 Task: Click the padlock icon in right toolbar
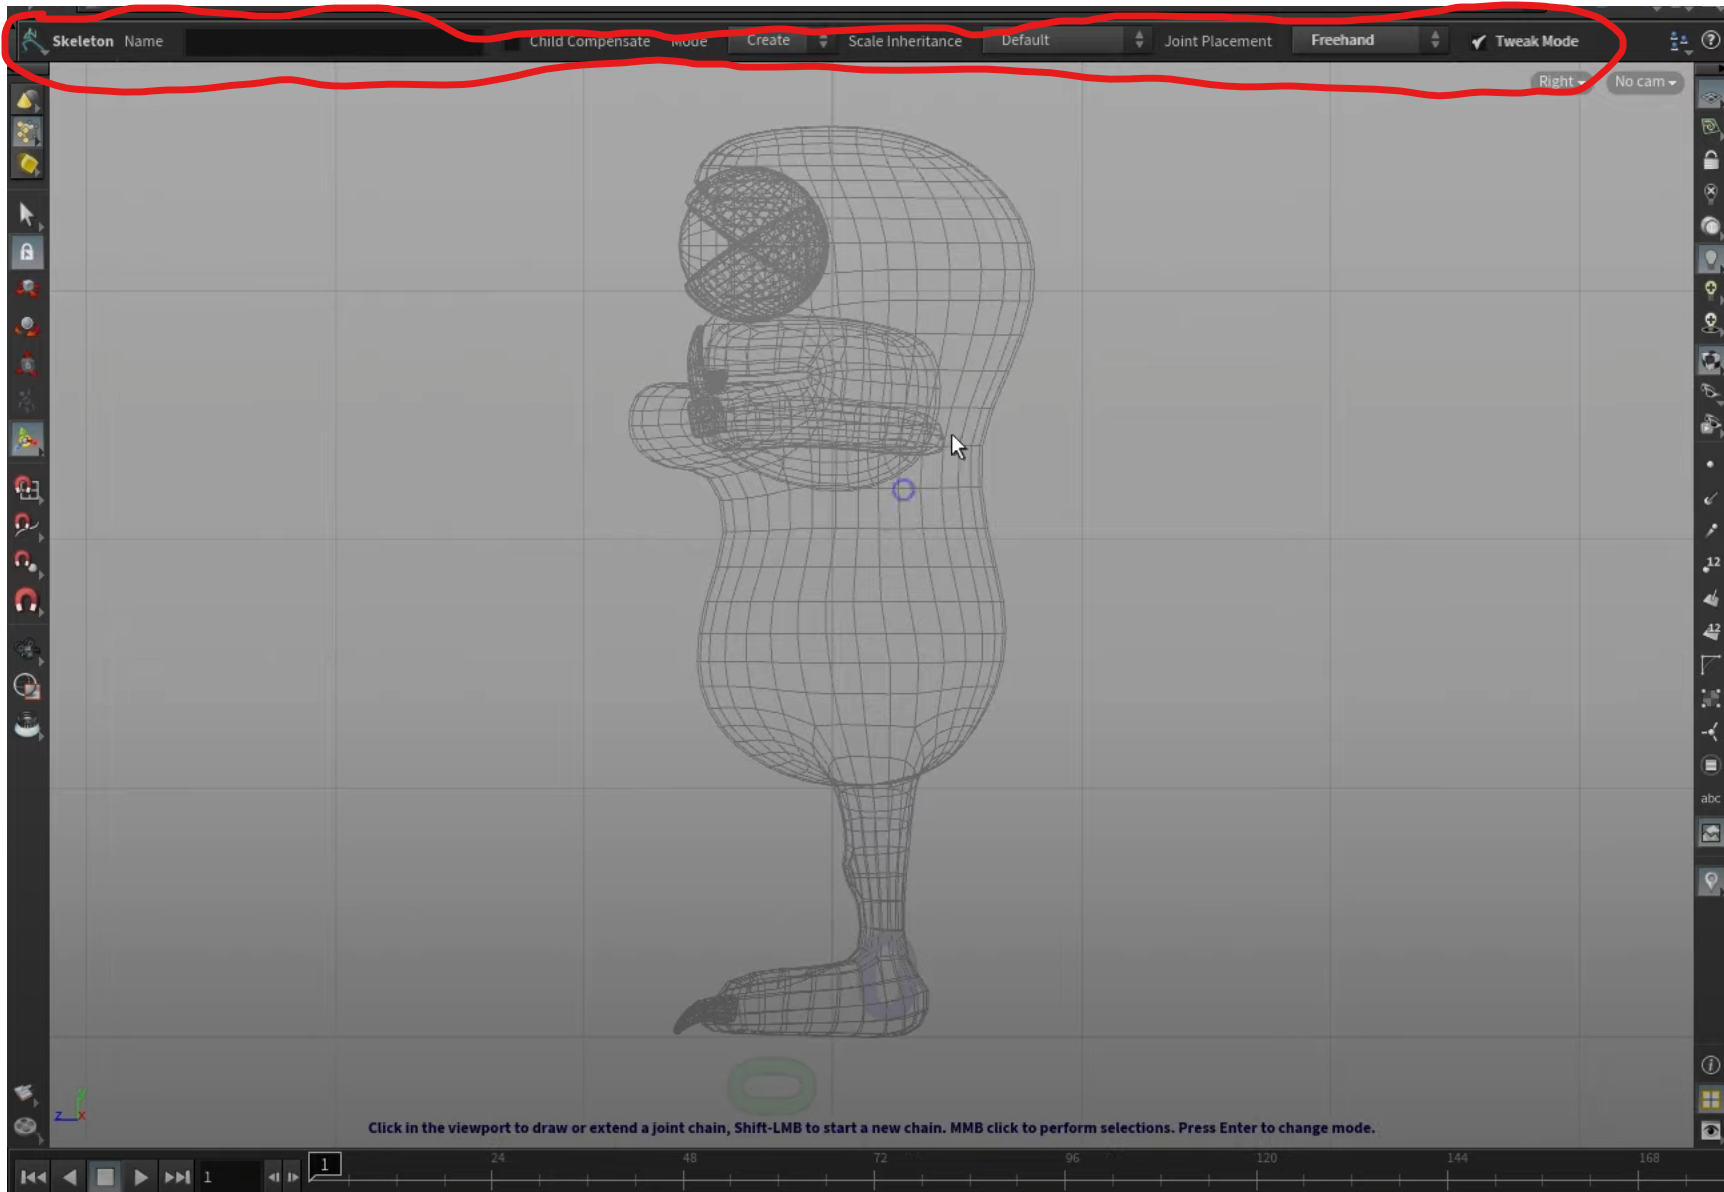[x=1710, y=160]
